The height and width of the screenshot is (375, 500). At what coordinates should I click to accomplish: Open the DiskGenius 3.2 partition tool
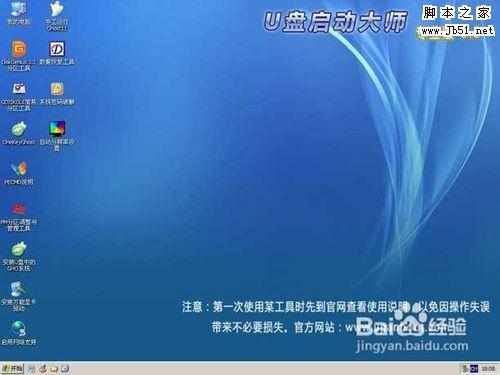(19, 56)
